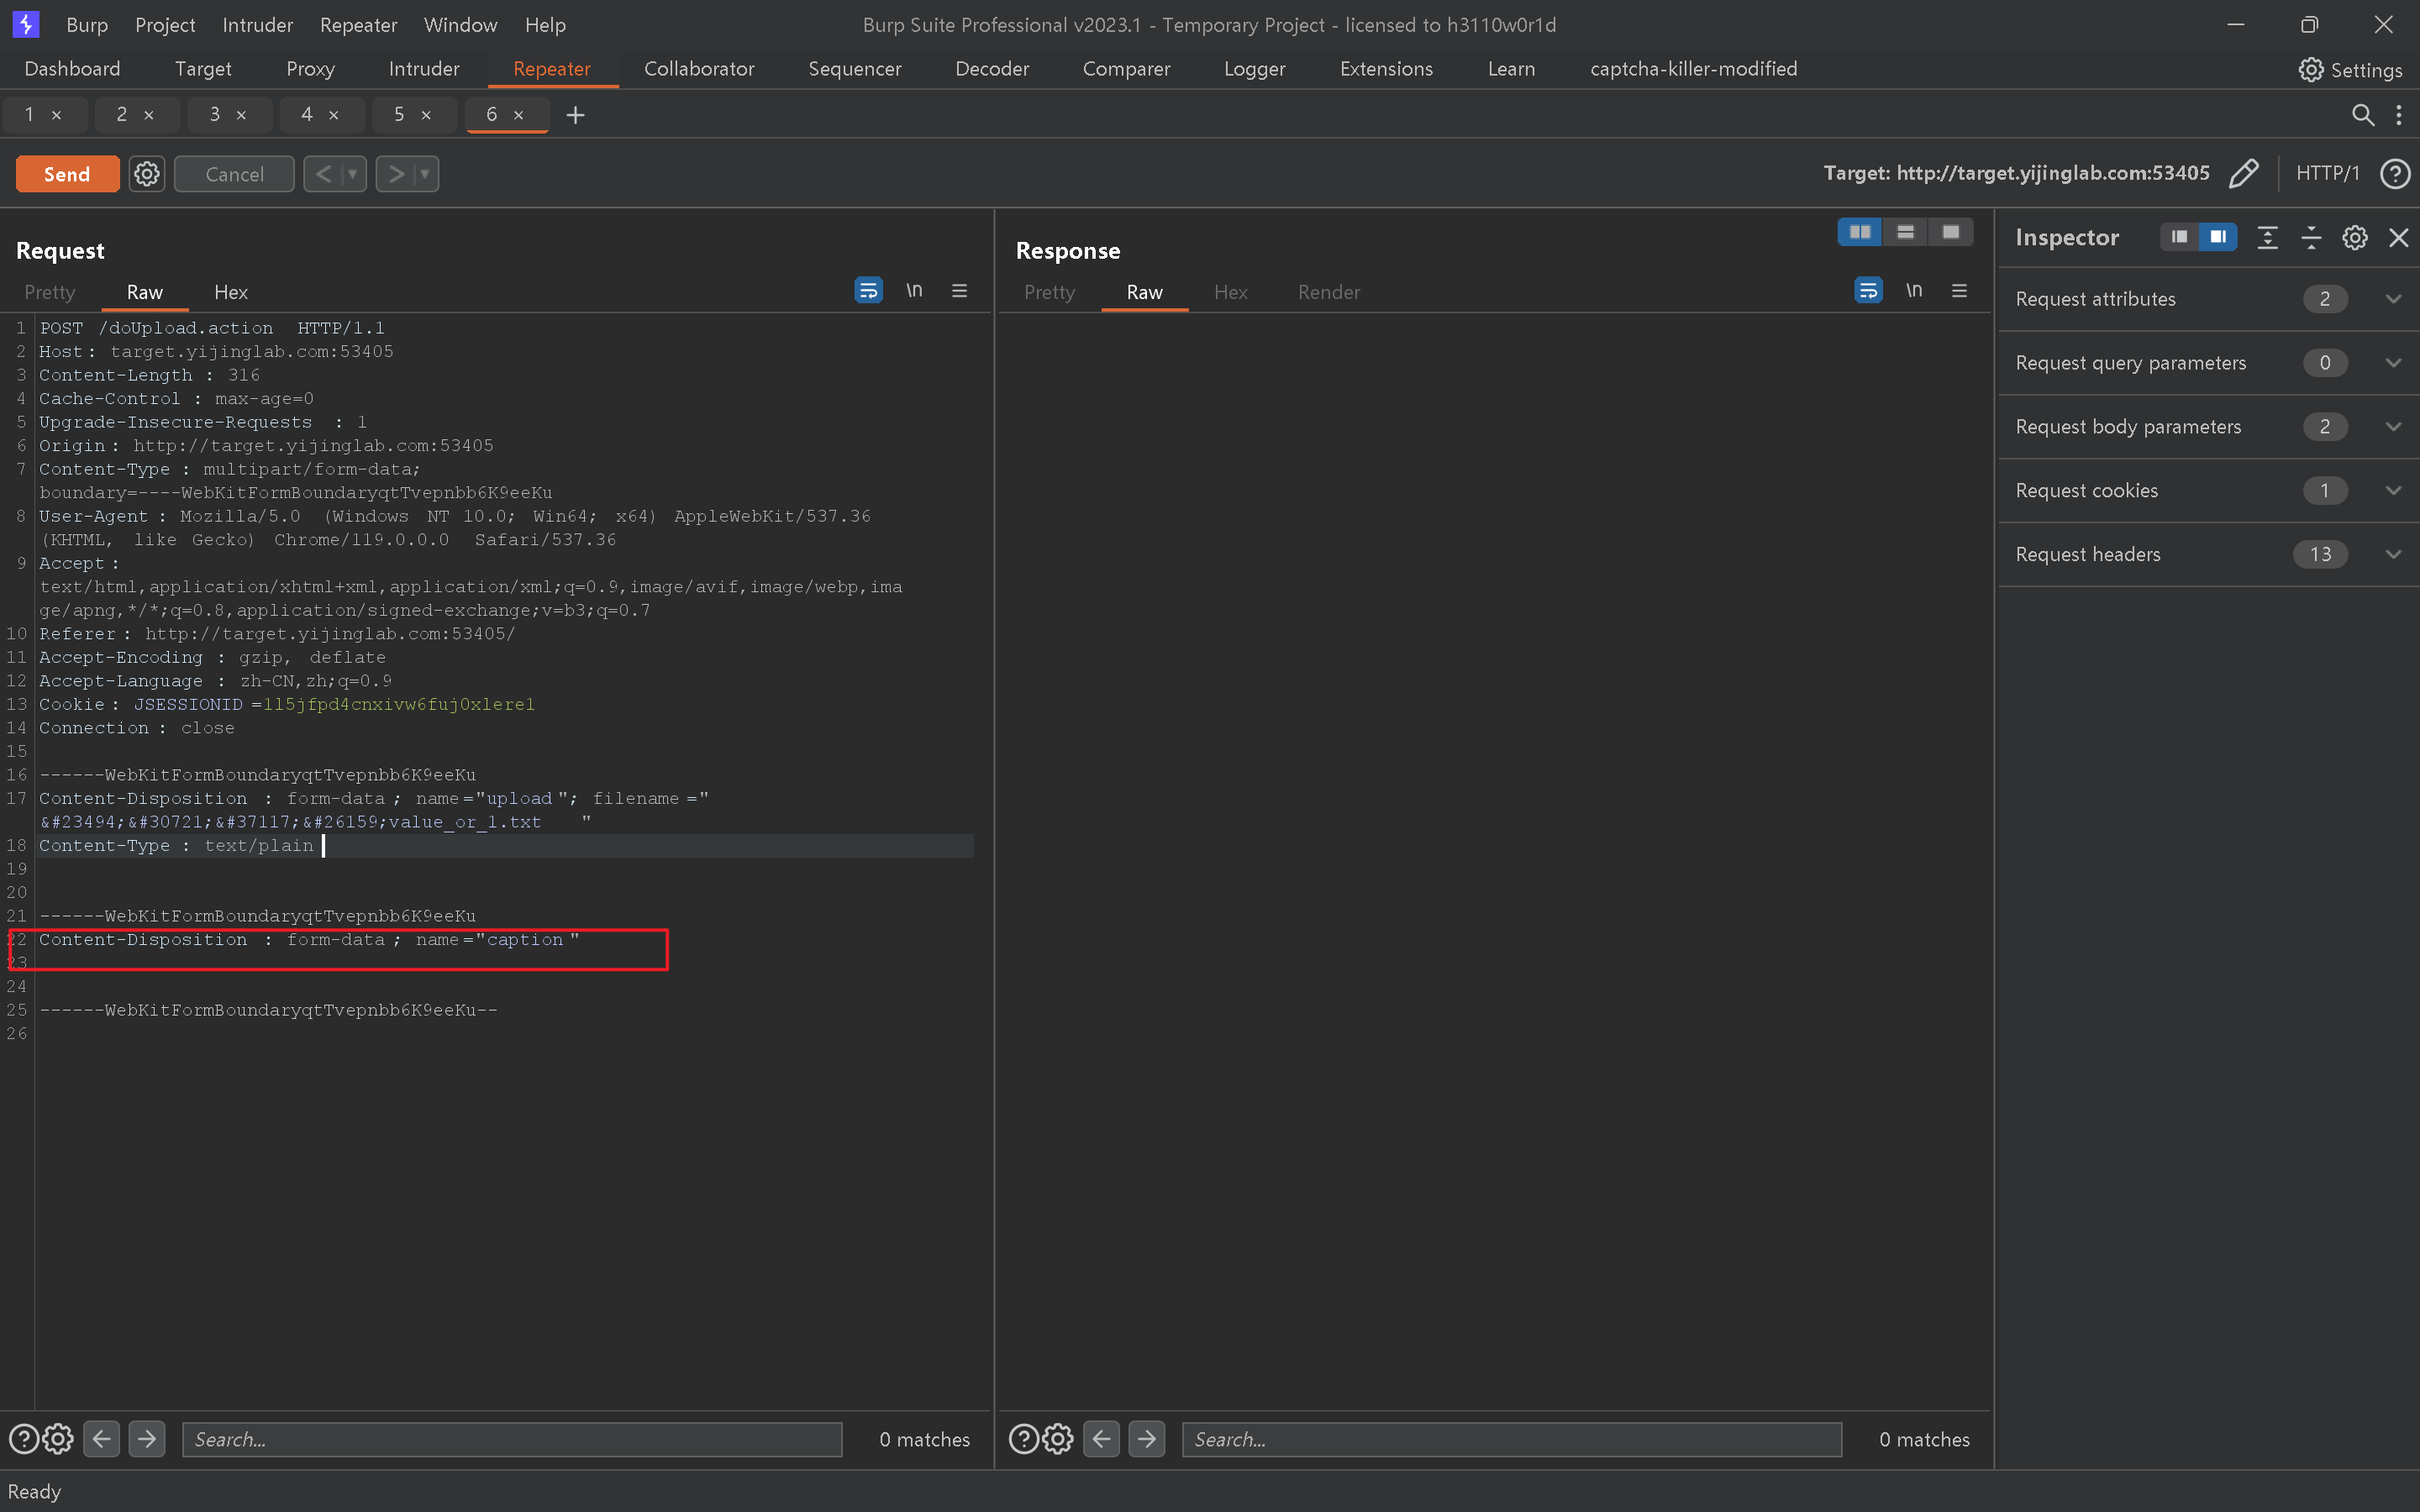This screenshot has width=2420, height=1512.
Task: Expand Request cookies section
Action: 2393,490
